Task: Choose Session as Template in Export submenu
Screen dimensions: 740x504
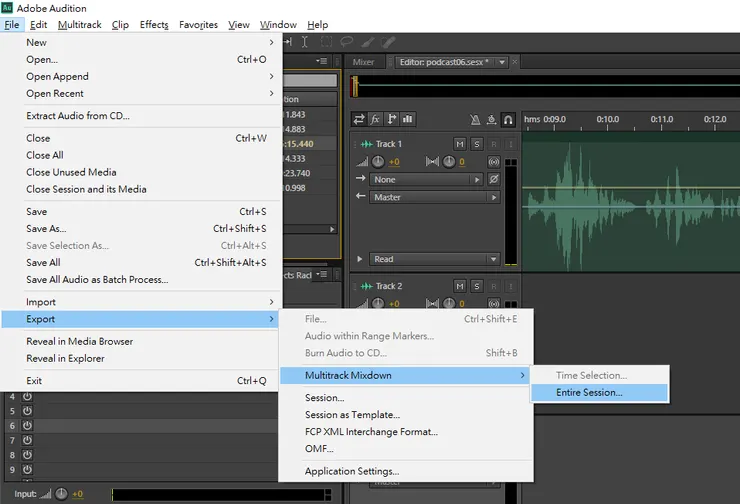Action: [352, 415]
